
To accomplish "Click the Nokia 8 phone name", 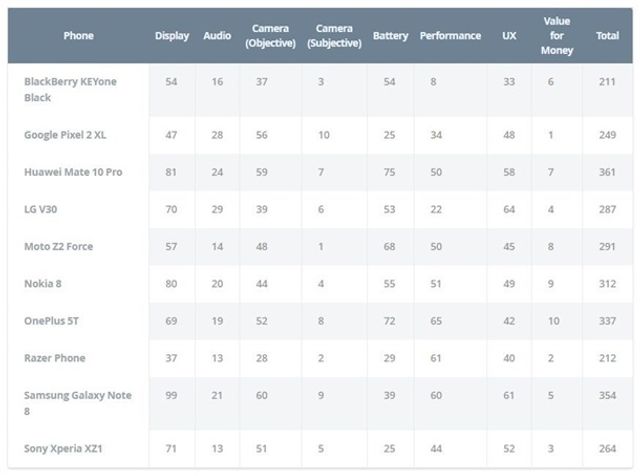I will tap(44, 283).
